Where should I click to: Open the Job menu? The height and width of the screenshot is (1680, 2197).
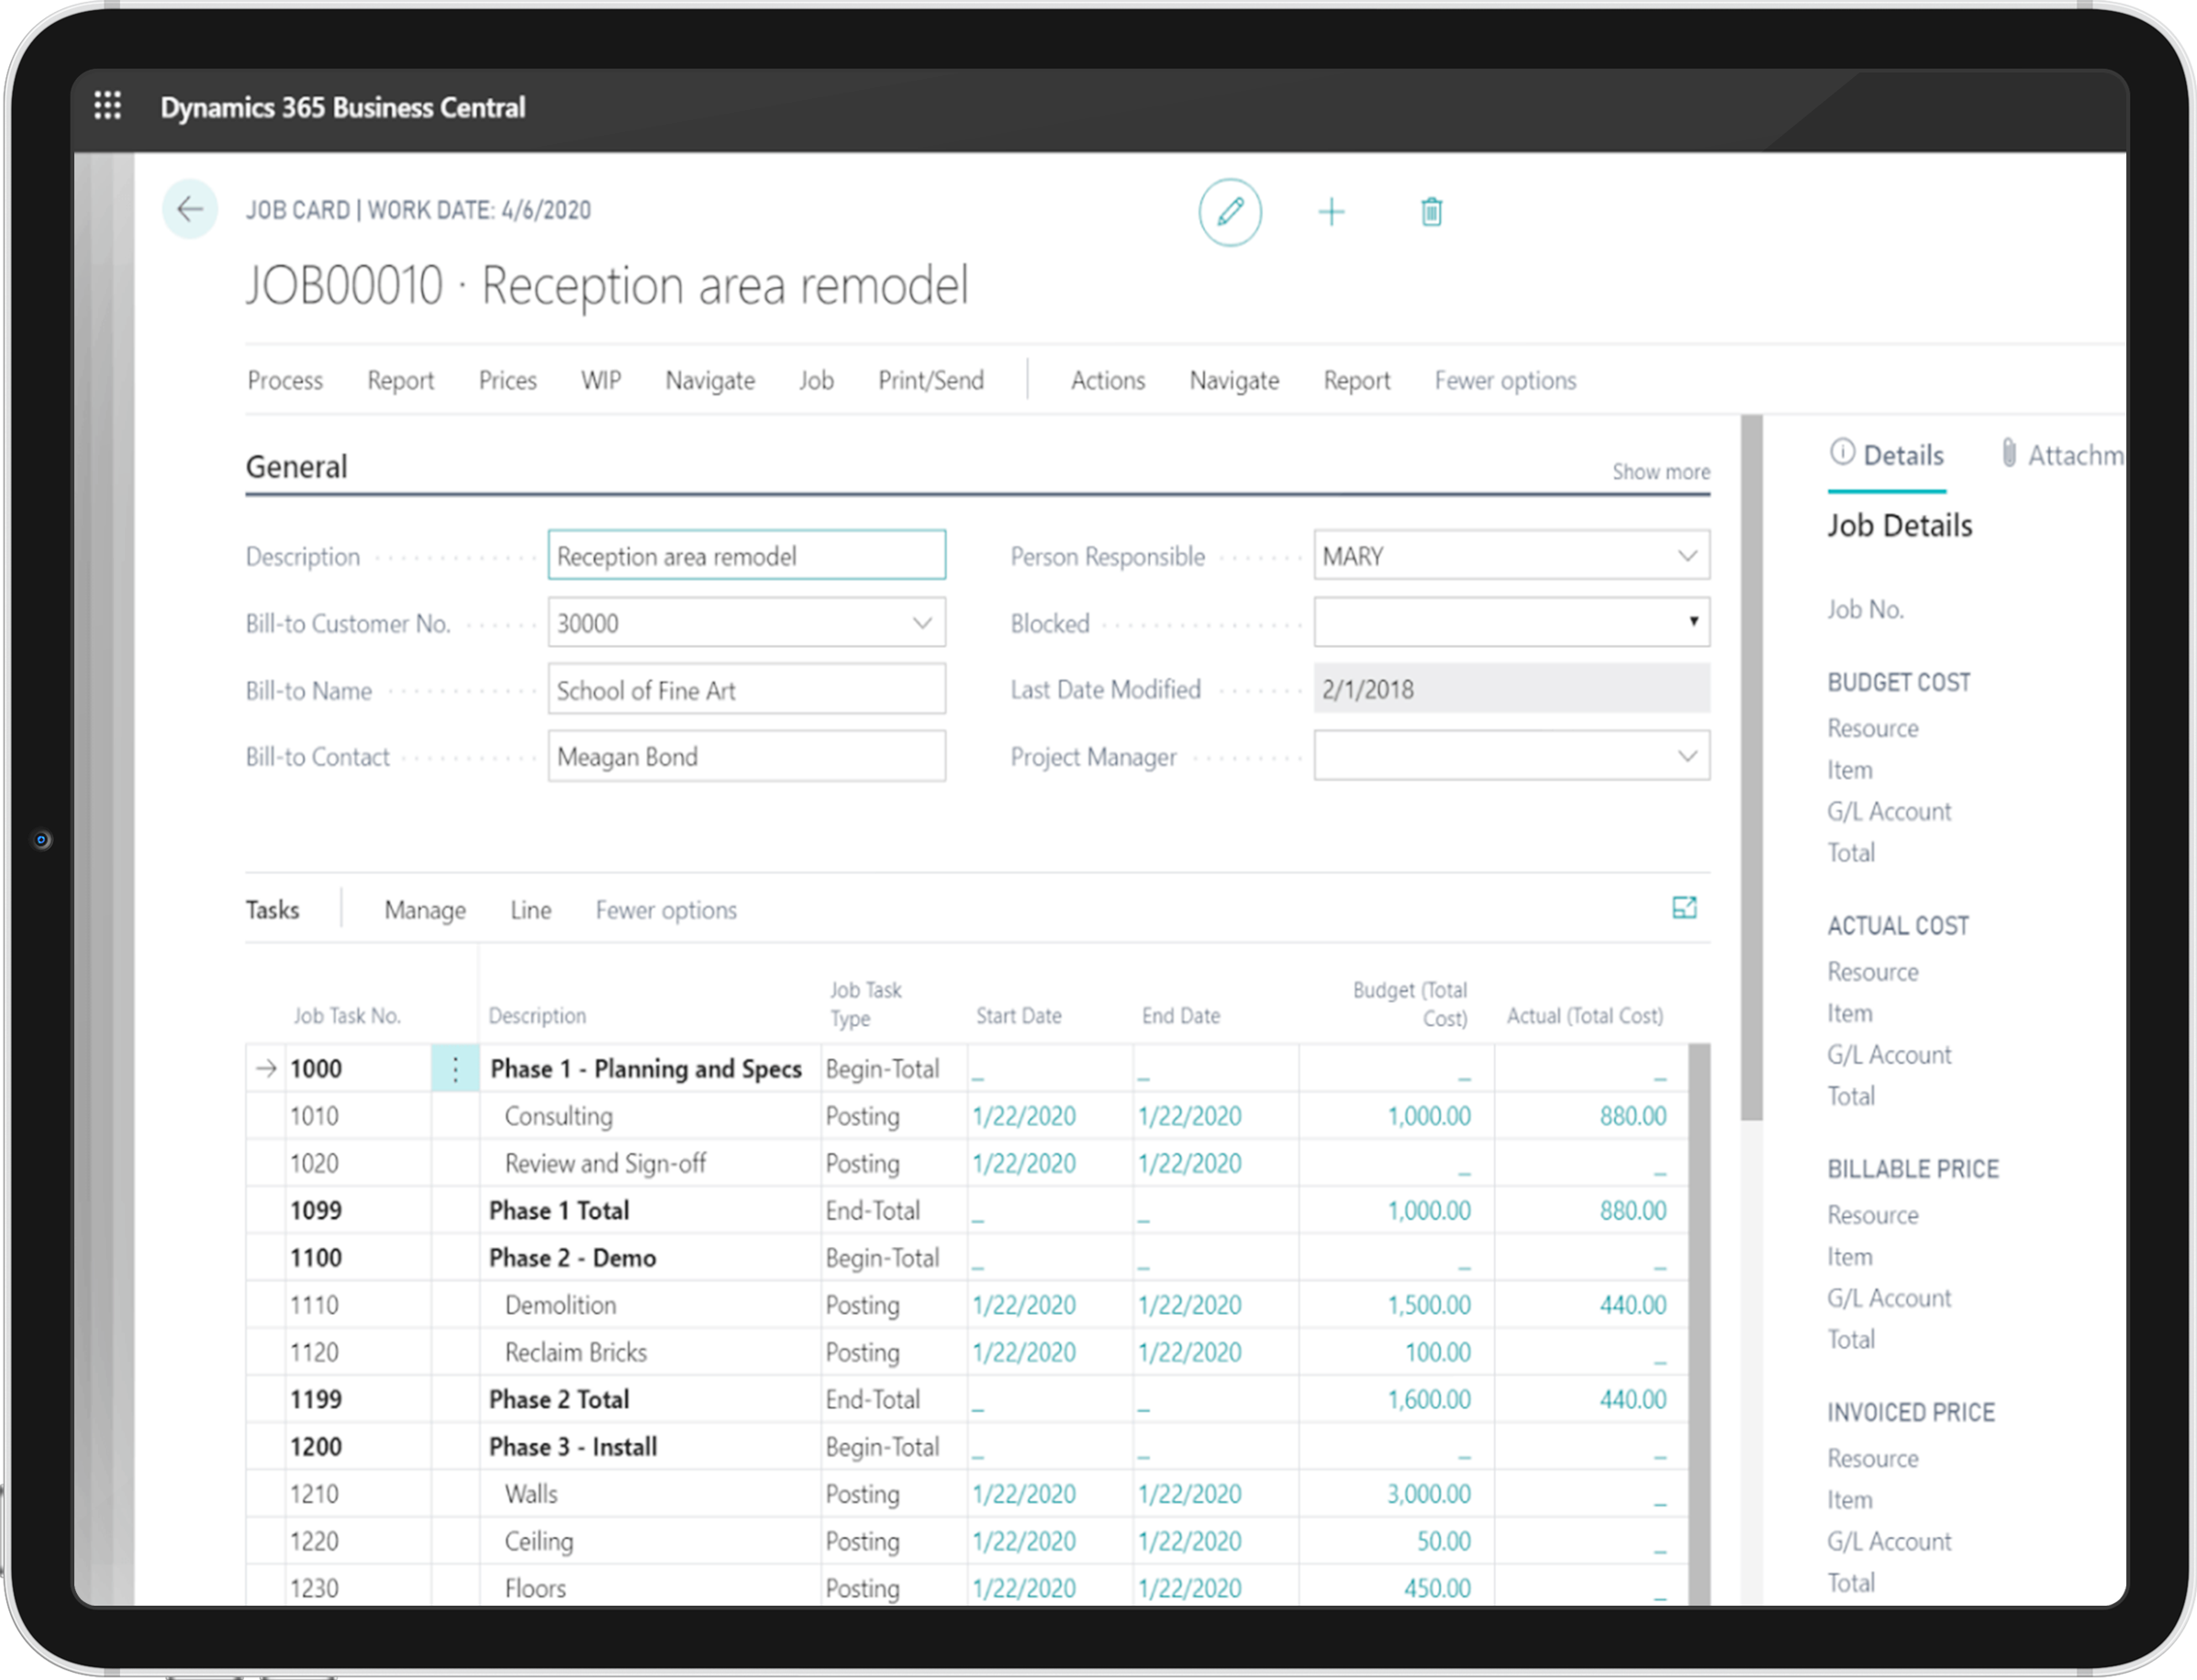pyautogui.click(x=816, y=381)
